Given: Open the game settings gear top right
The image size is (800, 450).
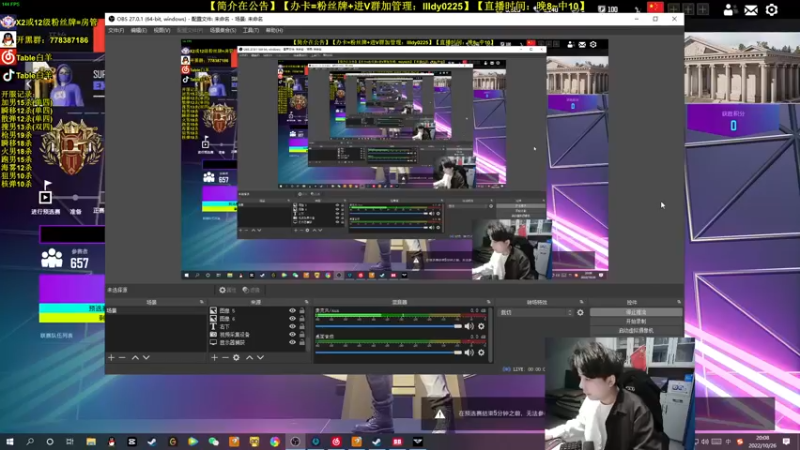Looking at the screenshot, I should (x=771, y=10).
